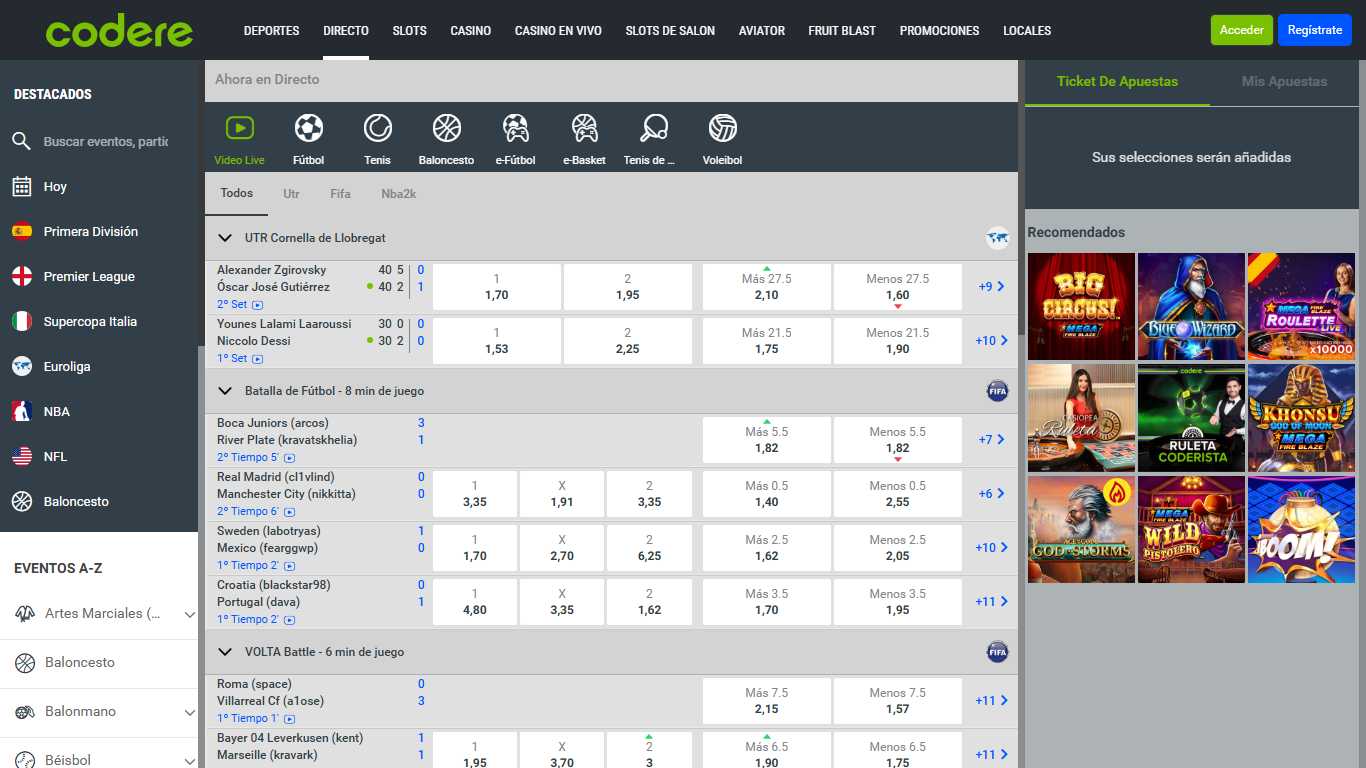1366x768 pixels.
Task: Open Baloncesto ball icon in Destacados
Action: coord(22,501)
